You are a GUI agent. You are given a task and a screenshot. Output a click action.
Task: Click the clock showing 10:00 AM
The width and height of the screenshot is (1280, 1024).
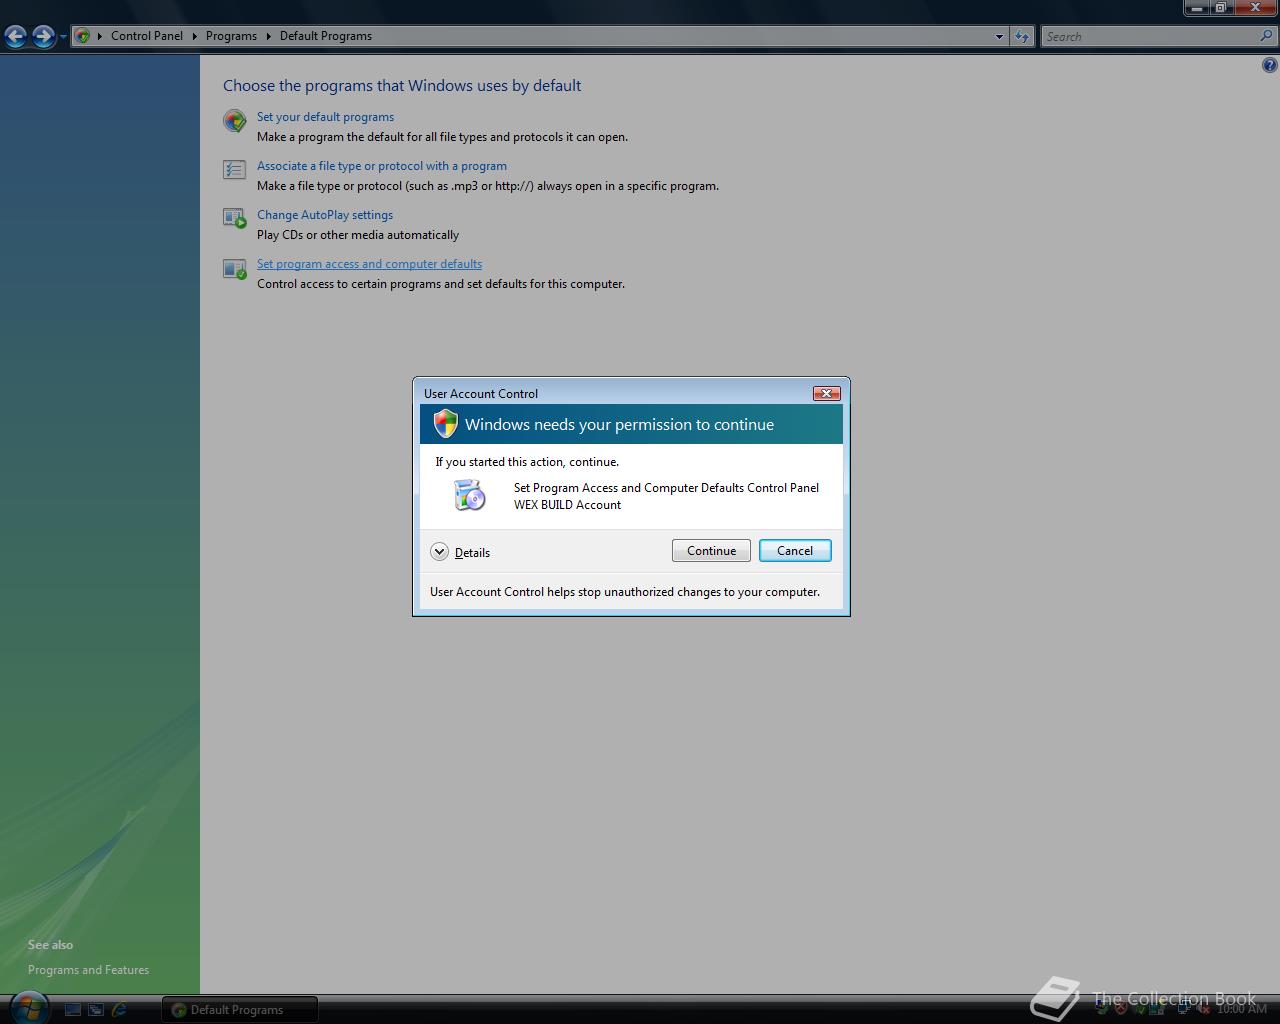point(1242,1009)
